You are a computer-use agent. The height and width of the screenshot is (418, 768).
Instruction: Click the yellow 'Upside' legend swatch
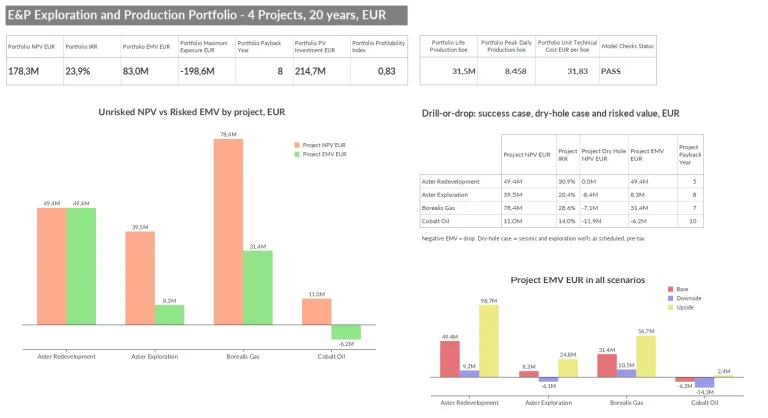click(x=671, y=307)
